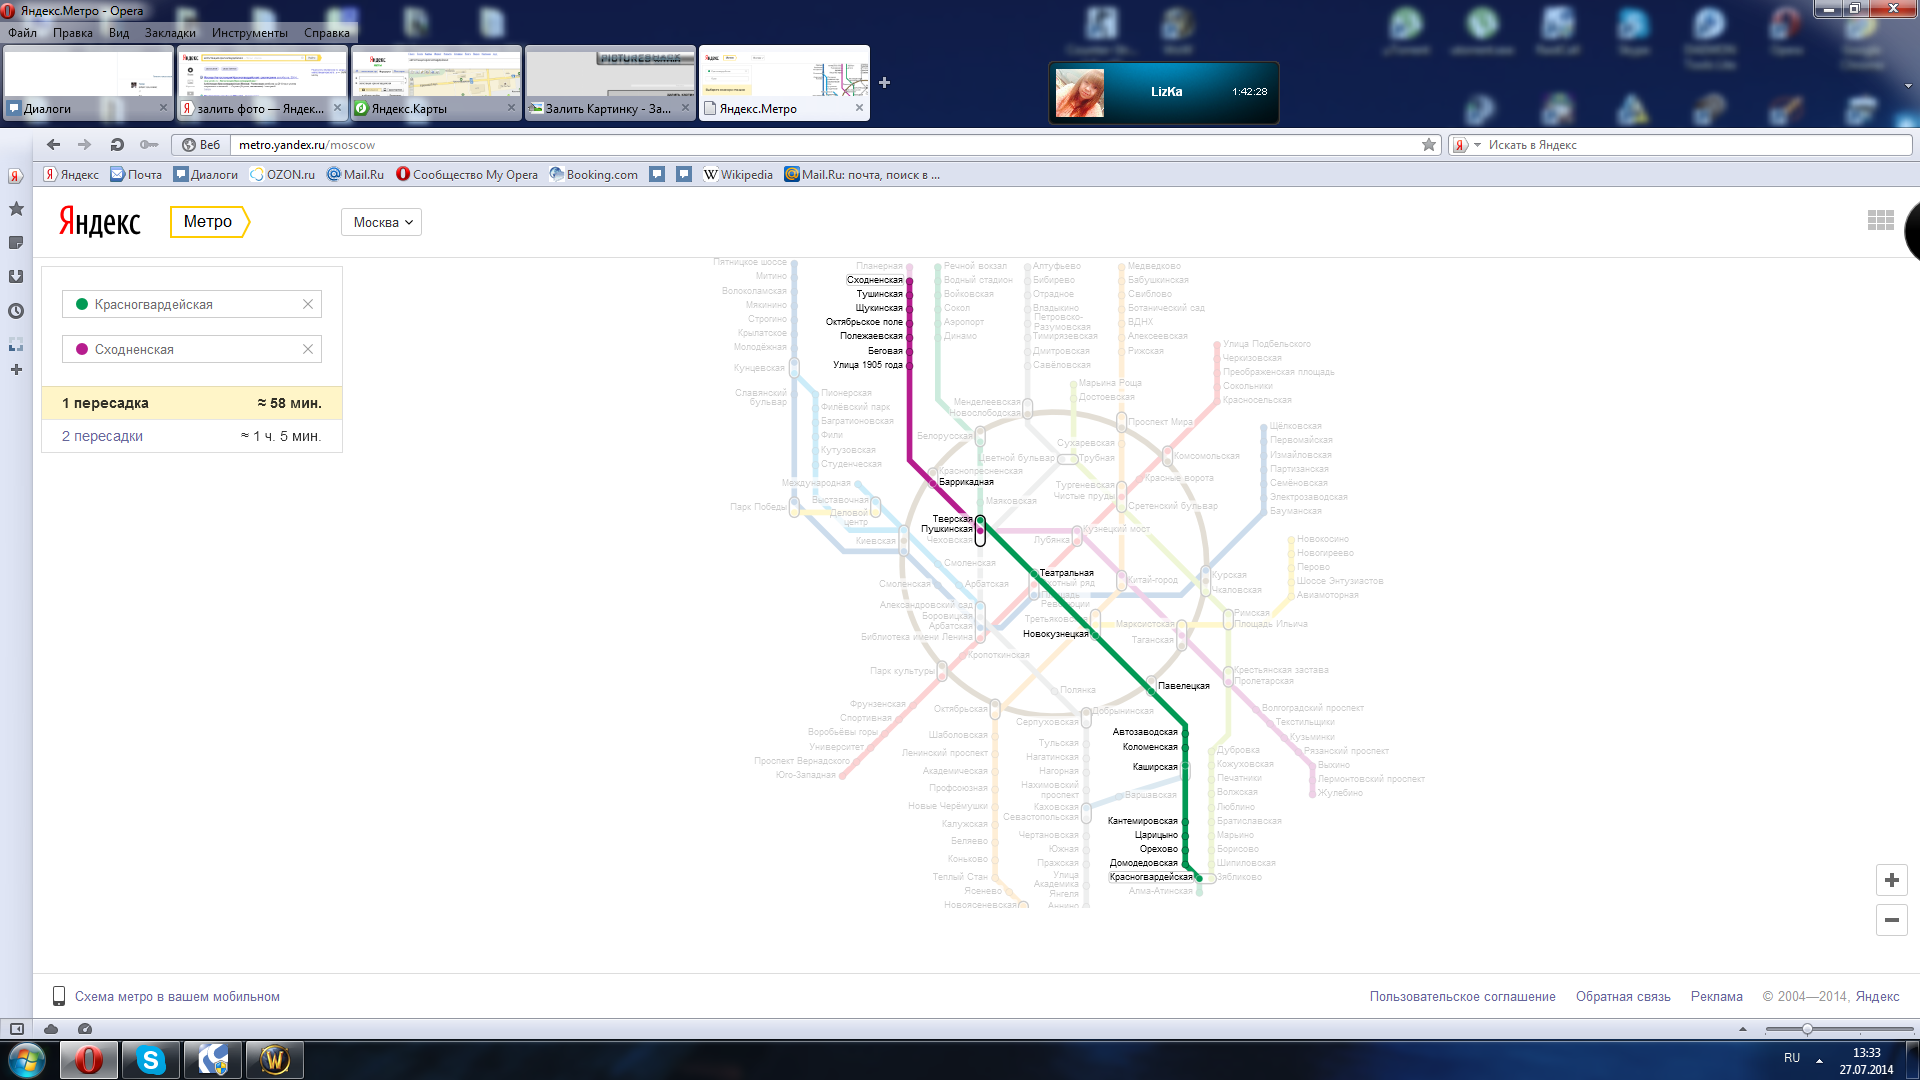The height and width of the screenshot is (1080, 1920).
Task: Click the Сходненская destination input
Action: pyautogui.click(x=192, y=349)
